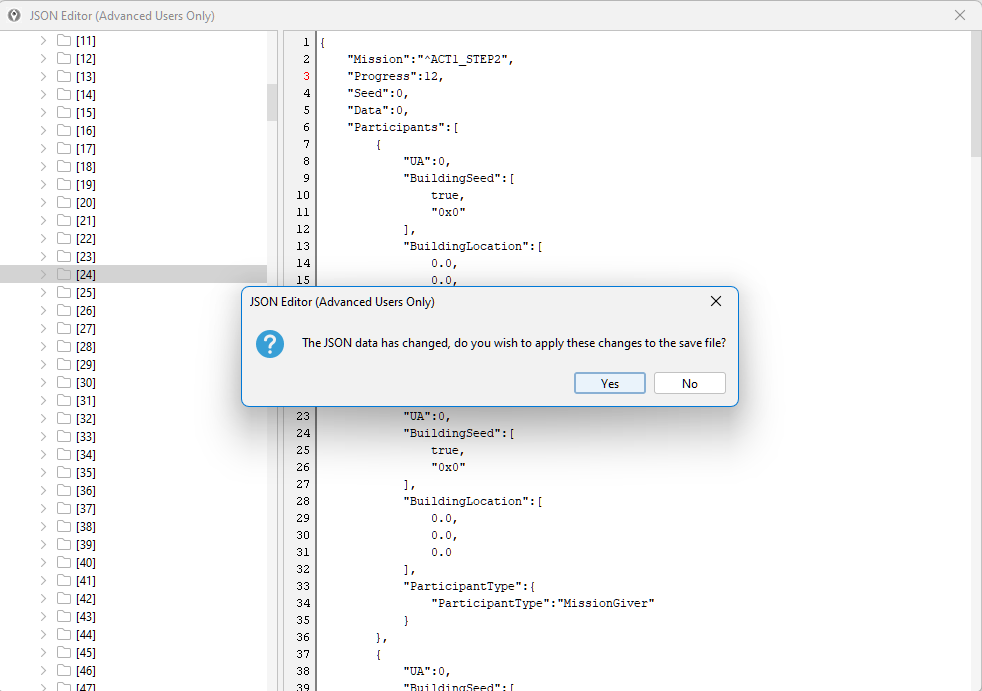The image size is (982, 691).
Task: Click the "Seed":0 line in editor
Action: 378,93
